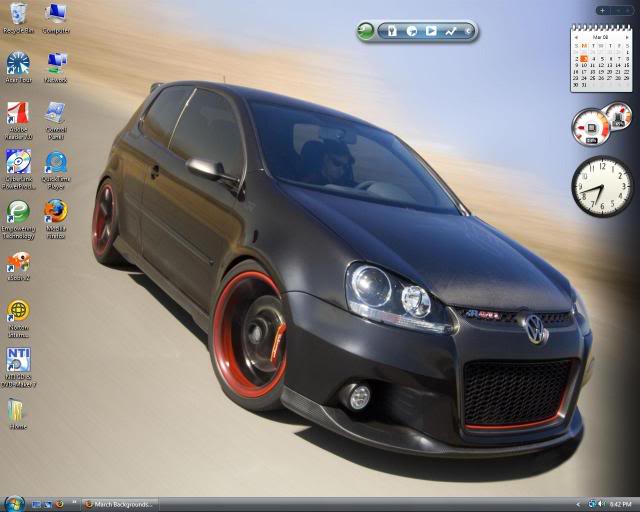Expand the Quick Launch overflow chevron

pyautogui.click(x=74, y=502)
